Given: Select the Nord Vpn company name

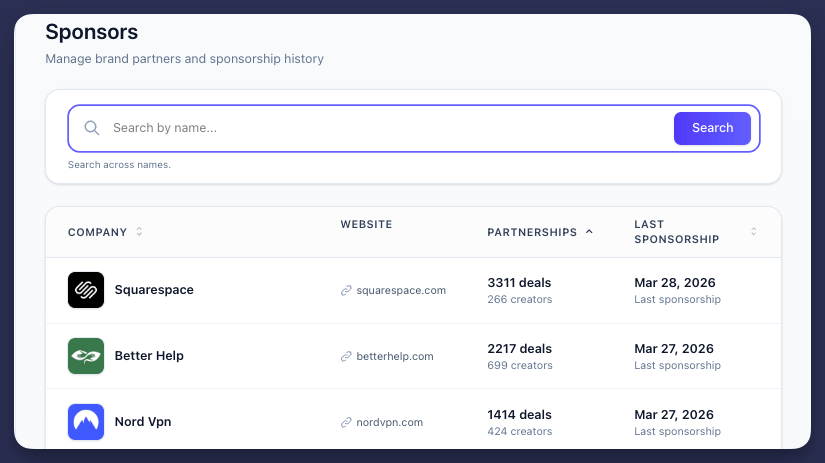Looking at the screenshot, I should coord(143,422).
